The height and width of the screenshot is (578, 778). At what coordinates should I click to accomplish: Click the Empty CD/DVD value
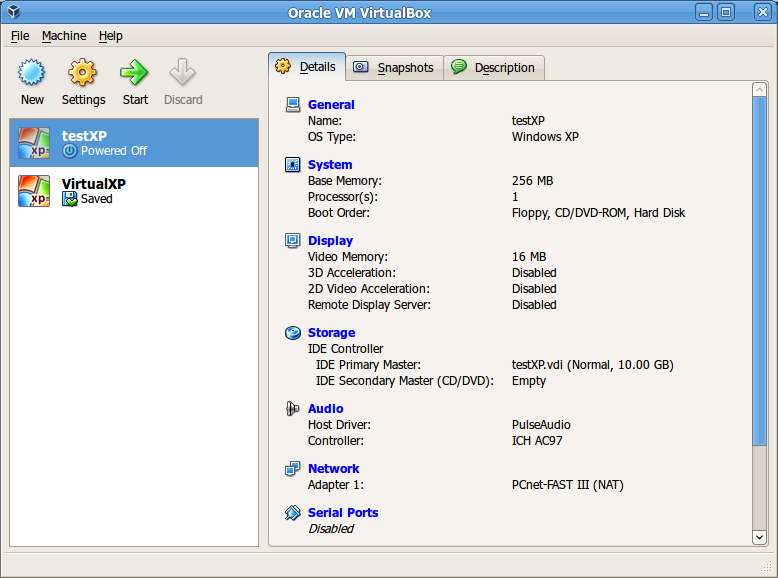click(528, 381)
